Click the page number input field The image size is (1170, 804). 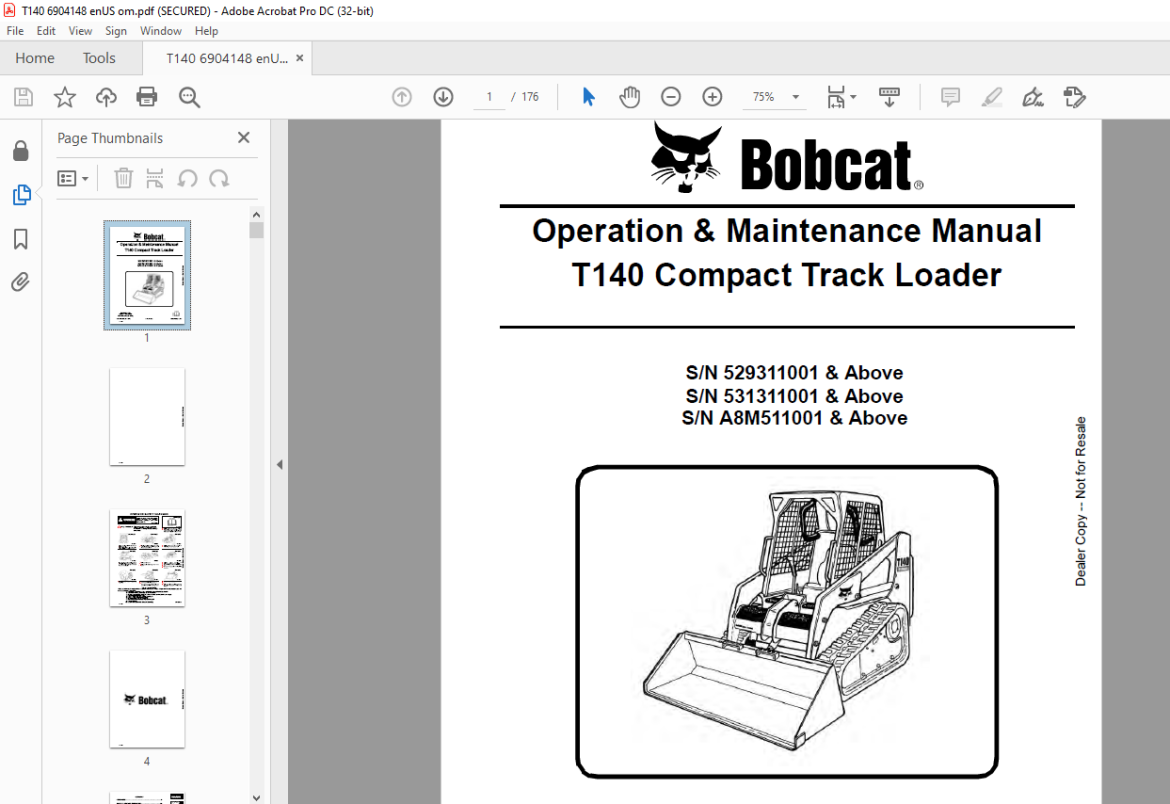[x=489, y=97]
